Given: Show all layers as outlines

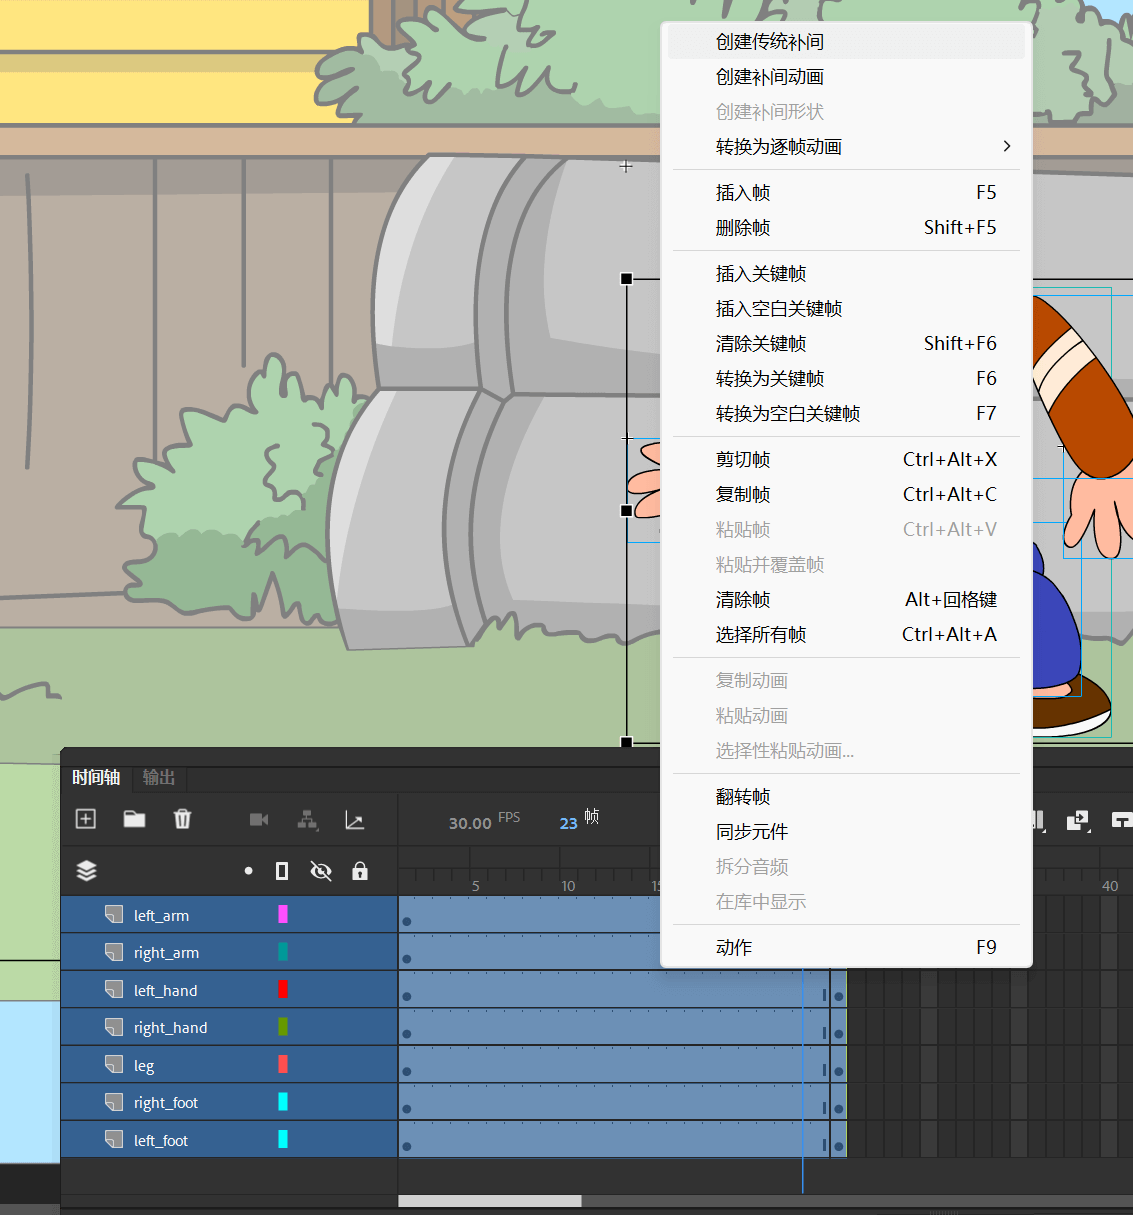Looking at the screenshot, I should pos(282,871).
